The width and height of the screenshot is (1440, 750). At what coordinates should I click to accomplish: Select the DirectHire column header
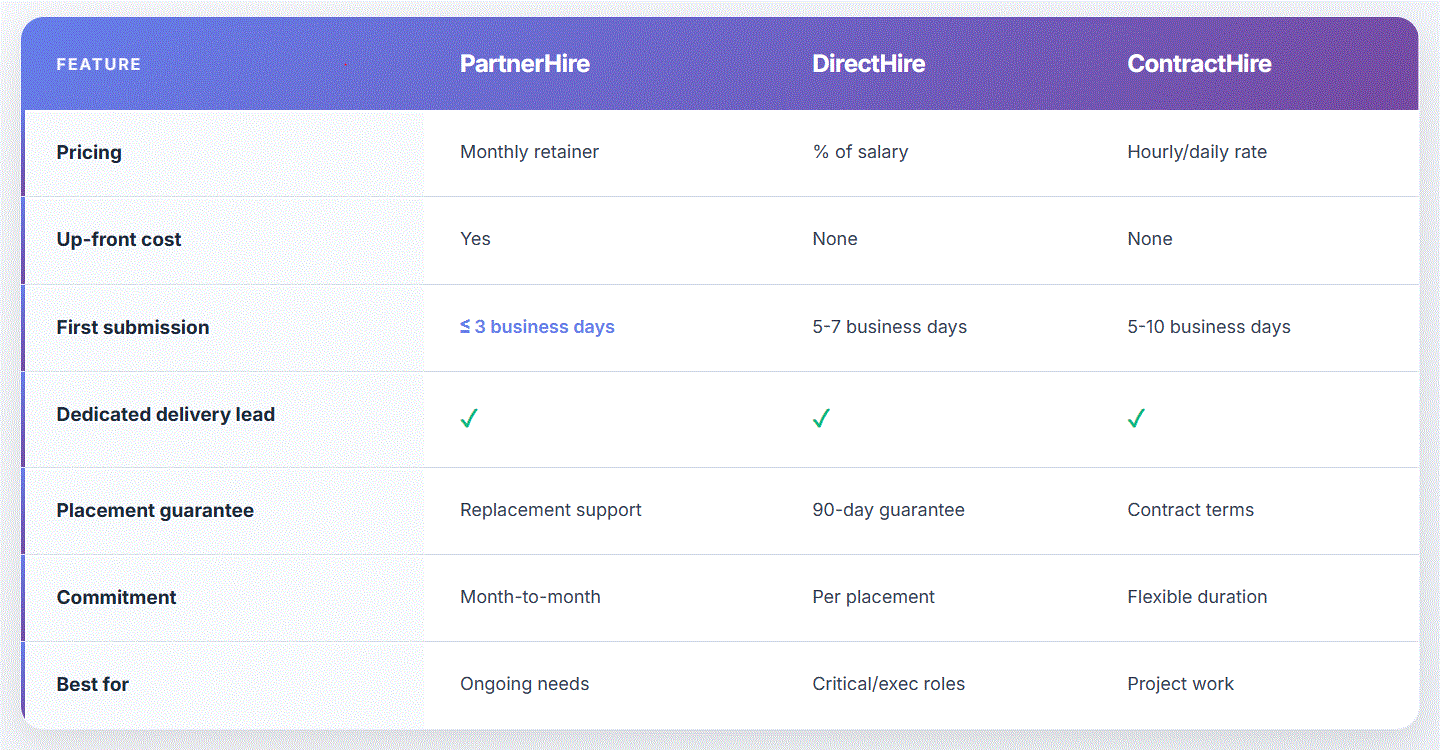tap(868, 64)
